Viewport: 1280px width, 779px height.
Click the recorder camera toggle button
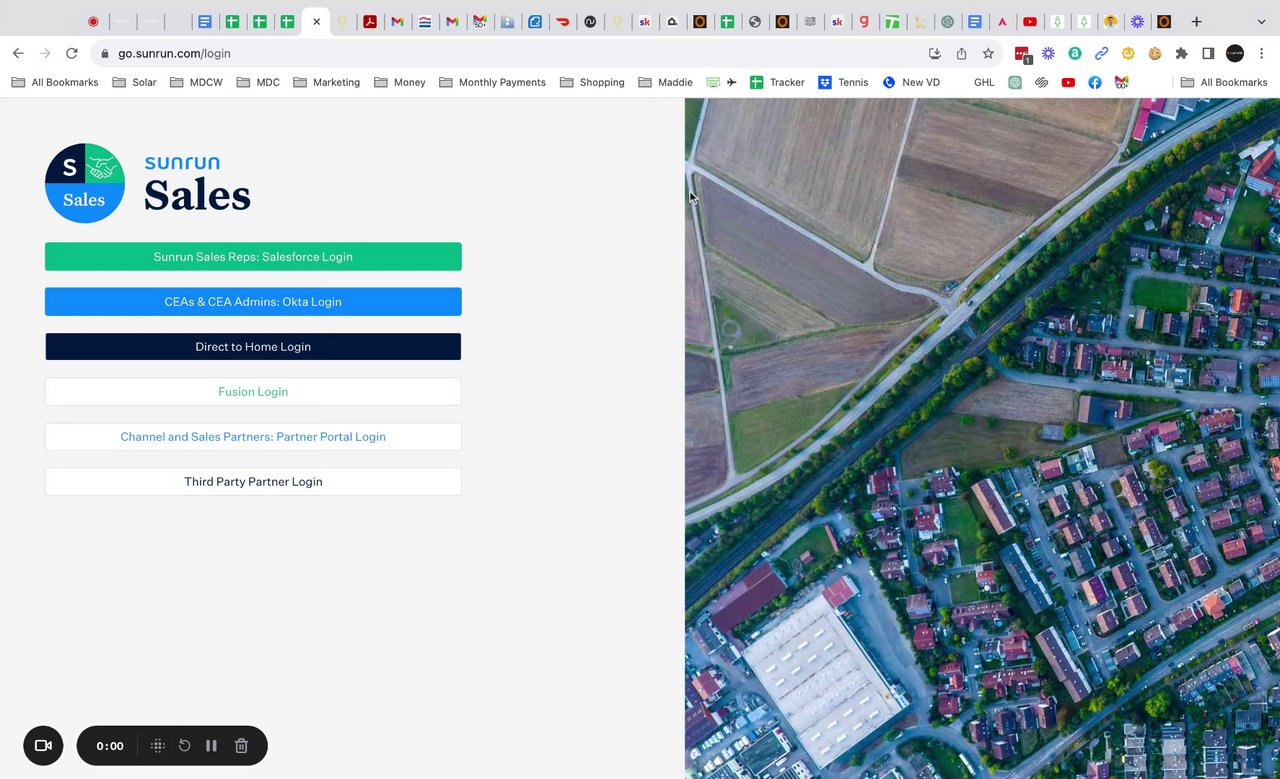click(x=43, y=746)
